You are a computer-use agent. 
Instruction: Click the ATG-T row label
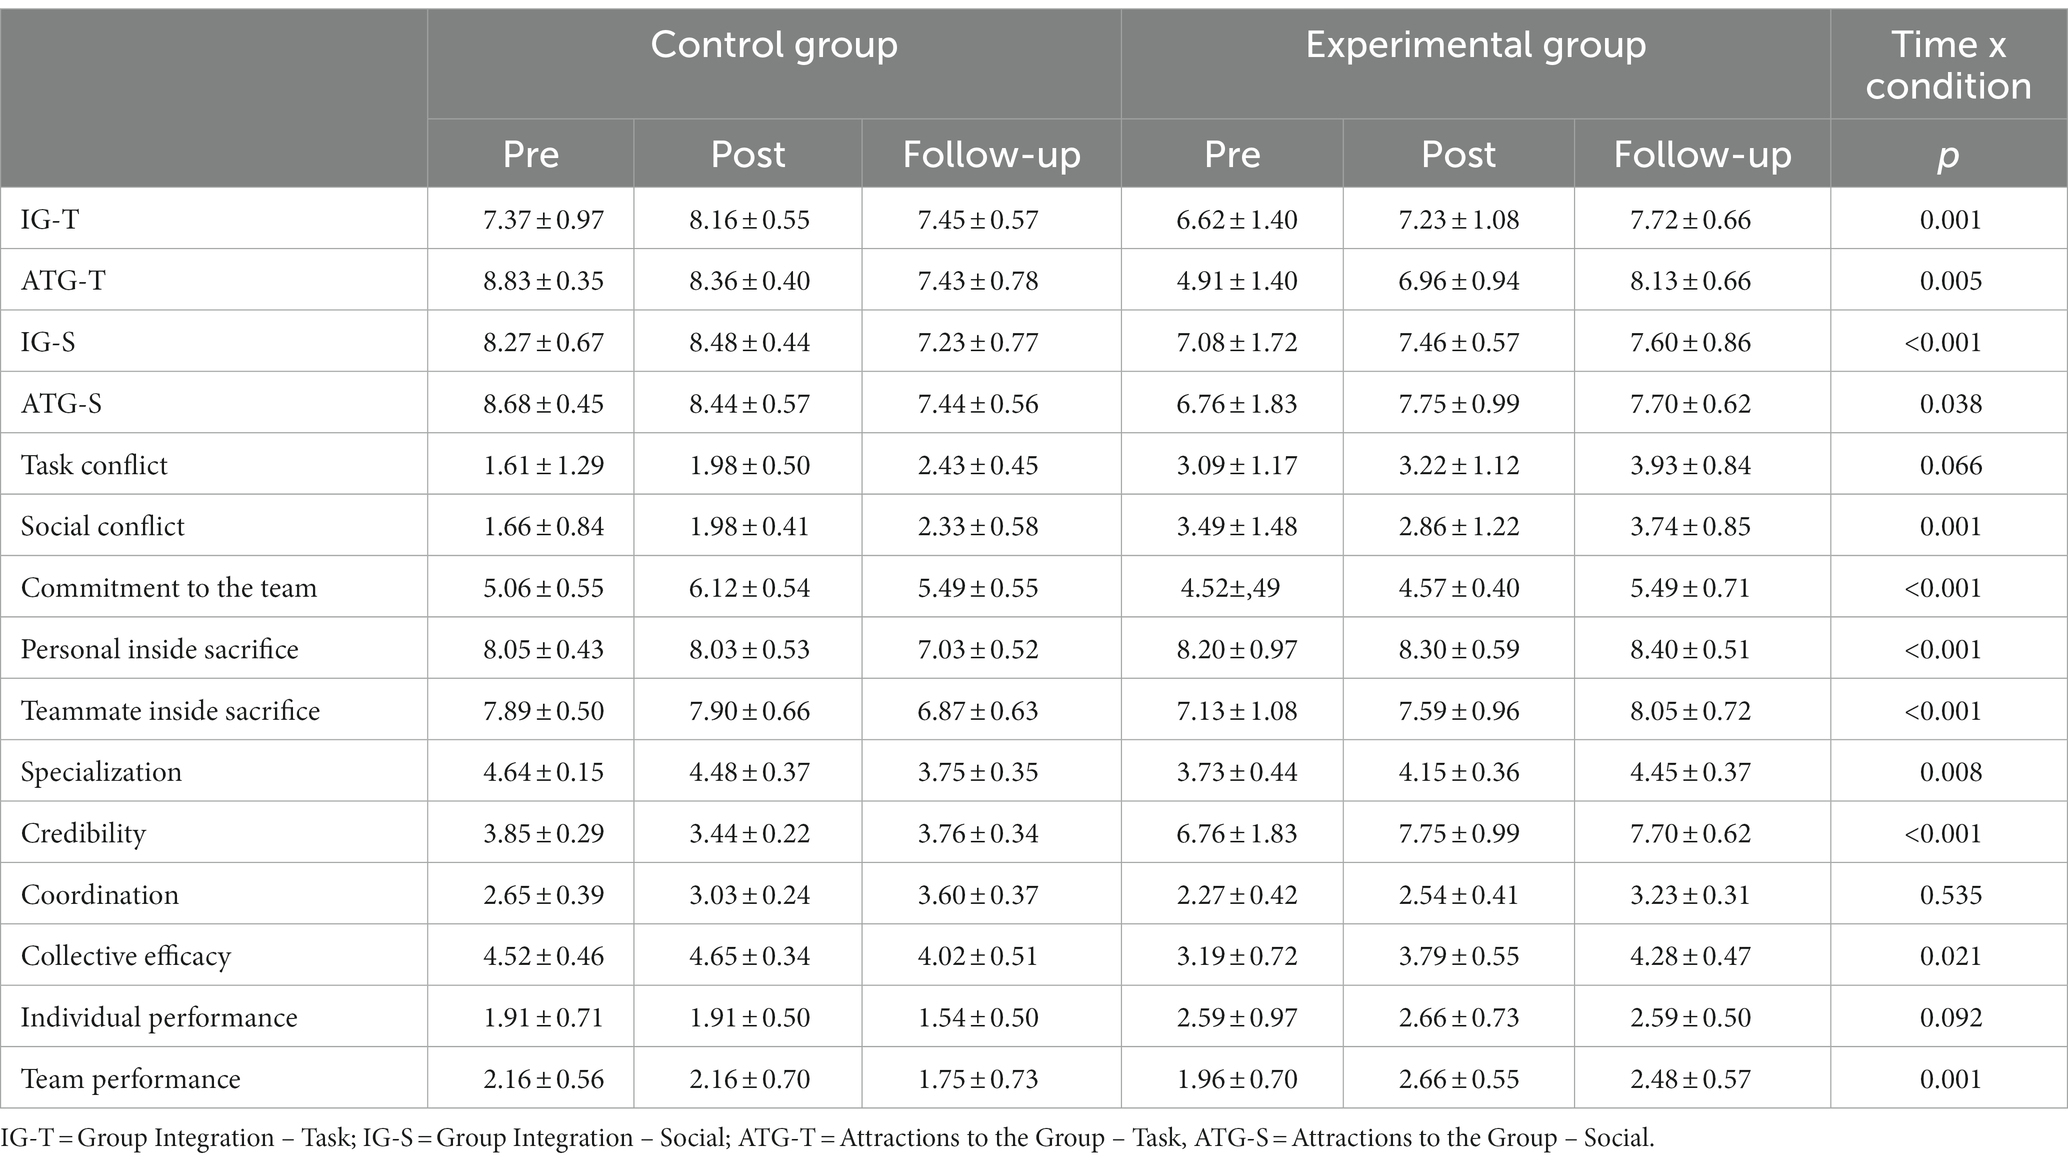(x=63, y=281)
